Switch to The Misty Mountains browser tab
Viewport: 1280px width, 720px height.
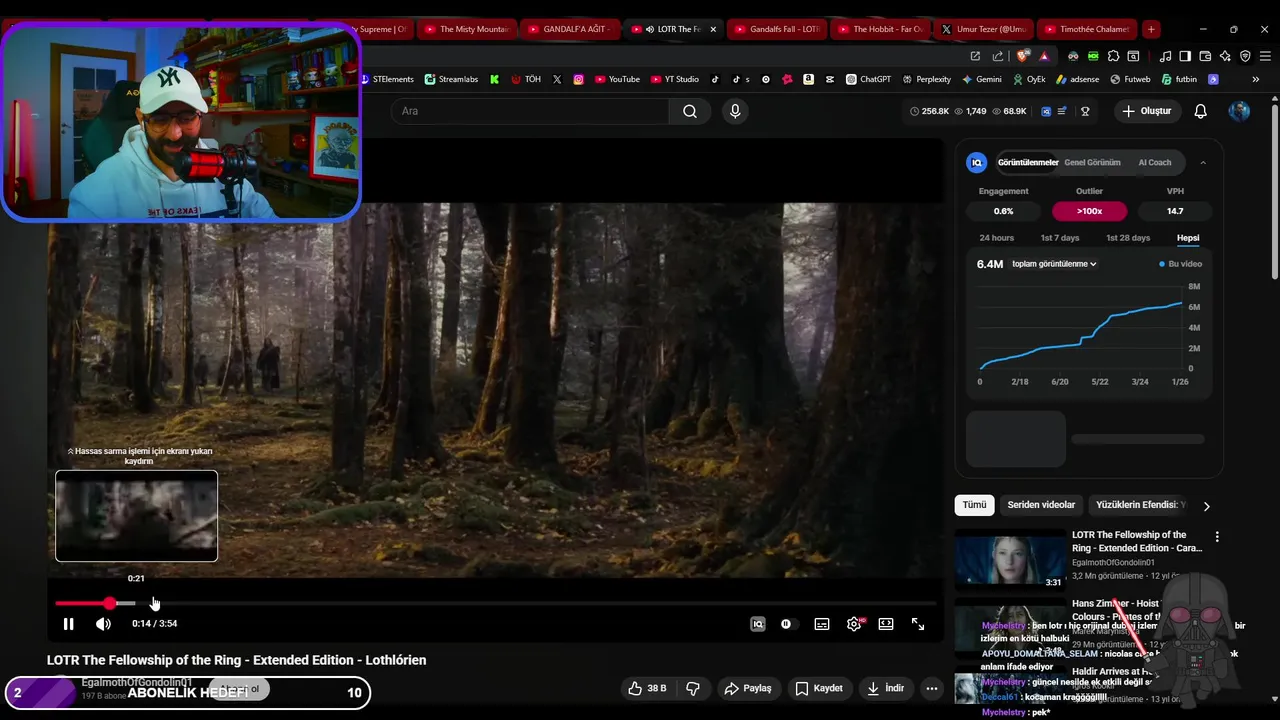(466, 29)
